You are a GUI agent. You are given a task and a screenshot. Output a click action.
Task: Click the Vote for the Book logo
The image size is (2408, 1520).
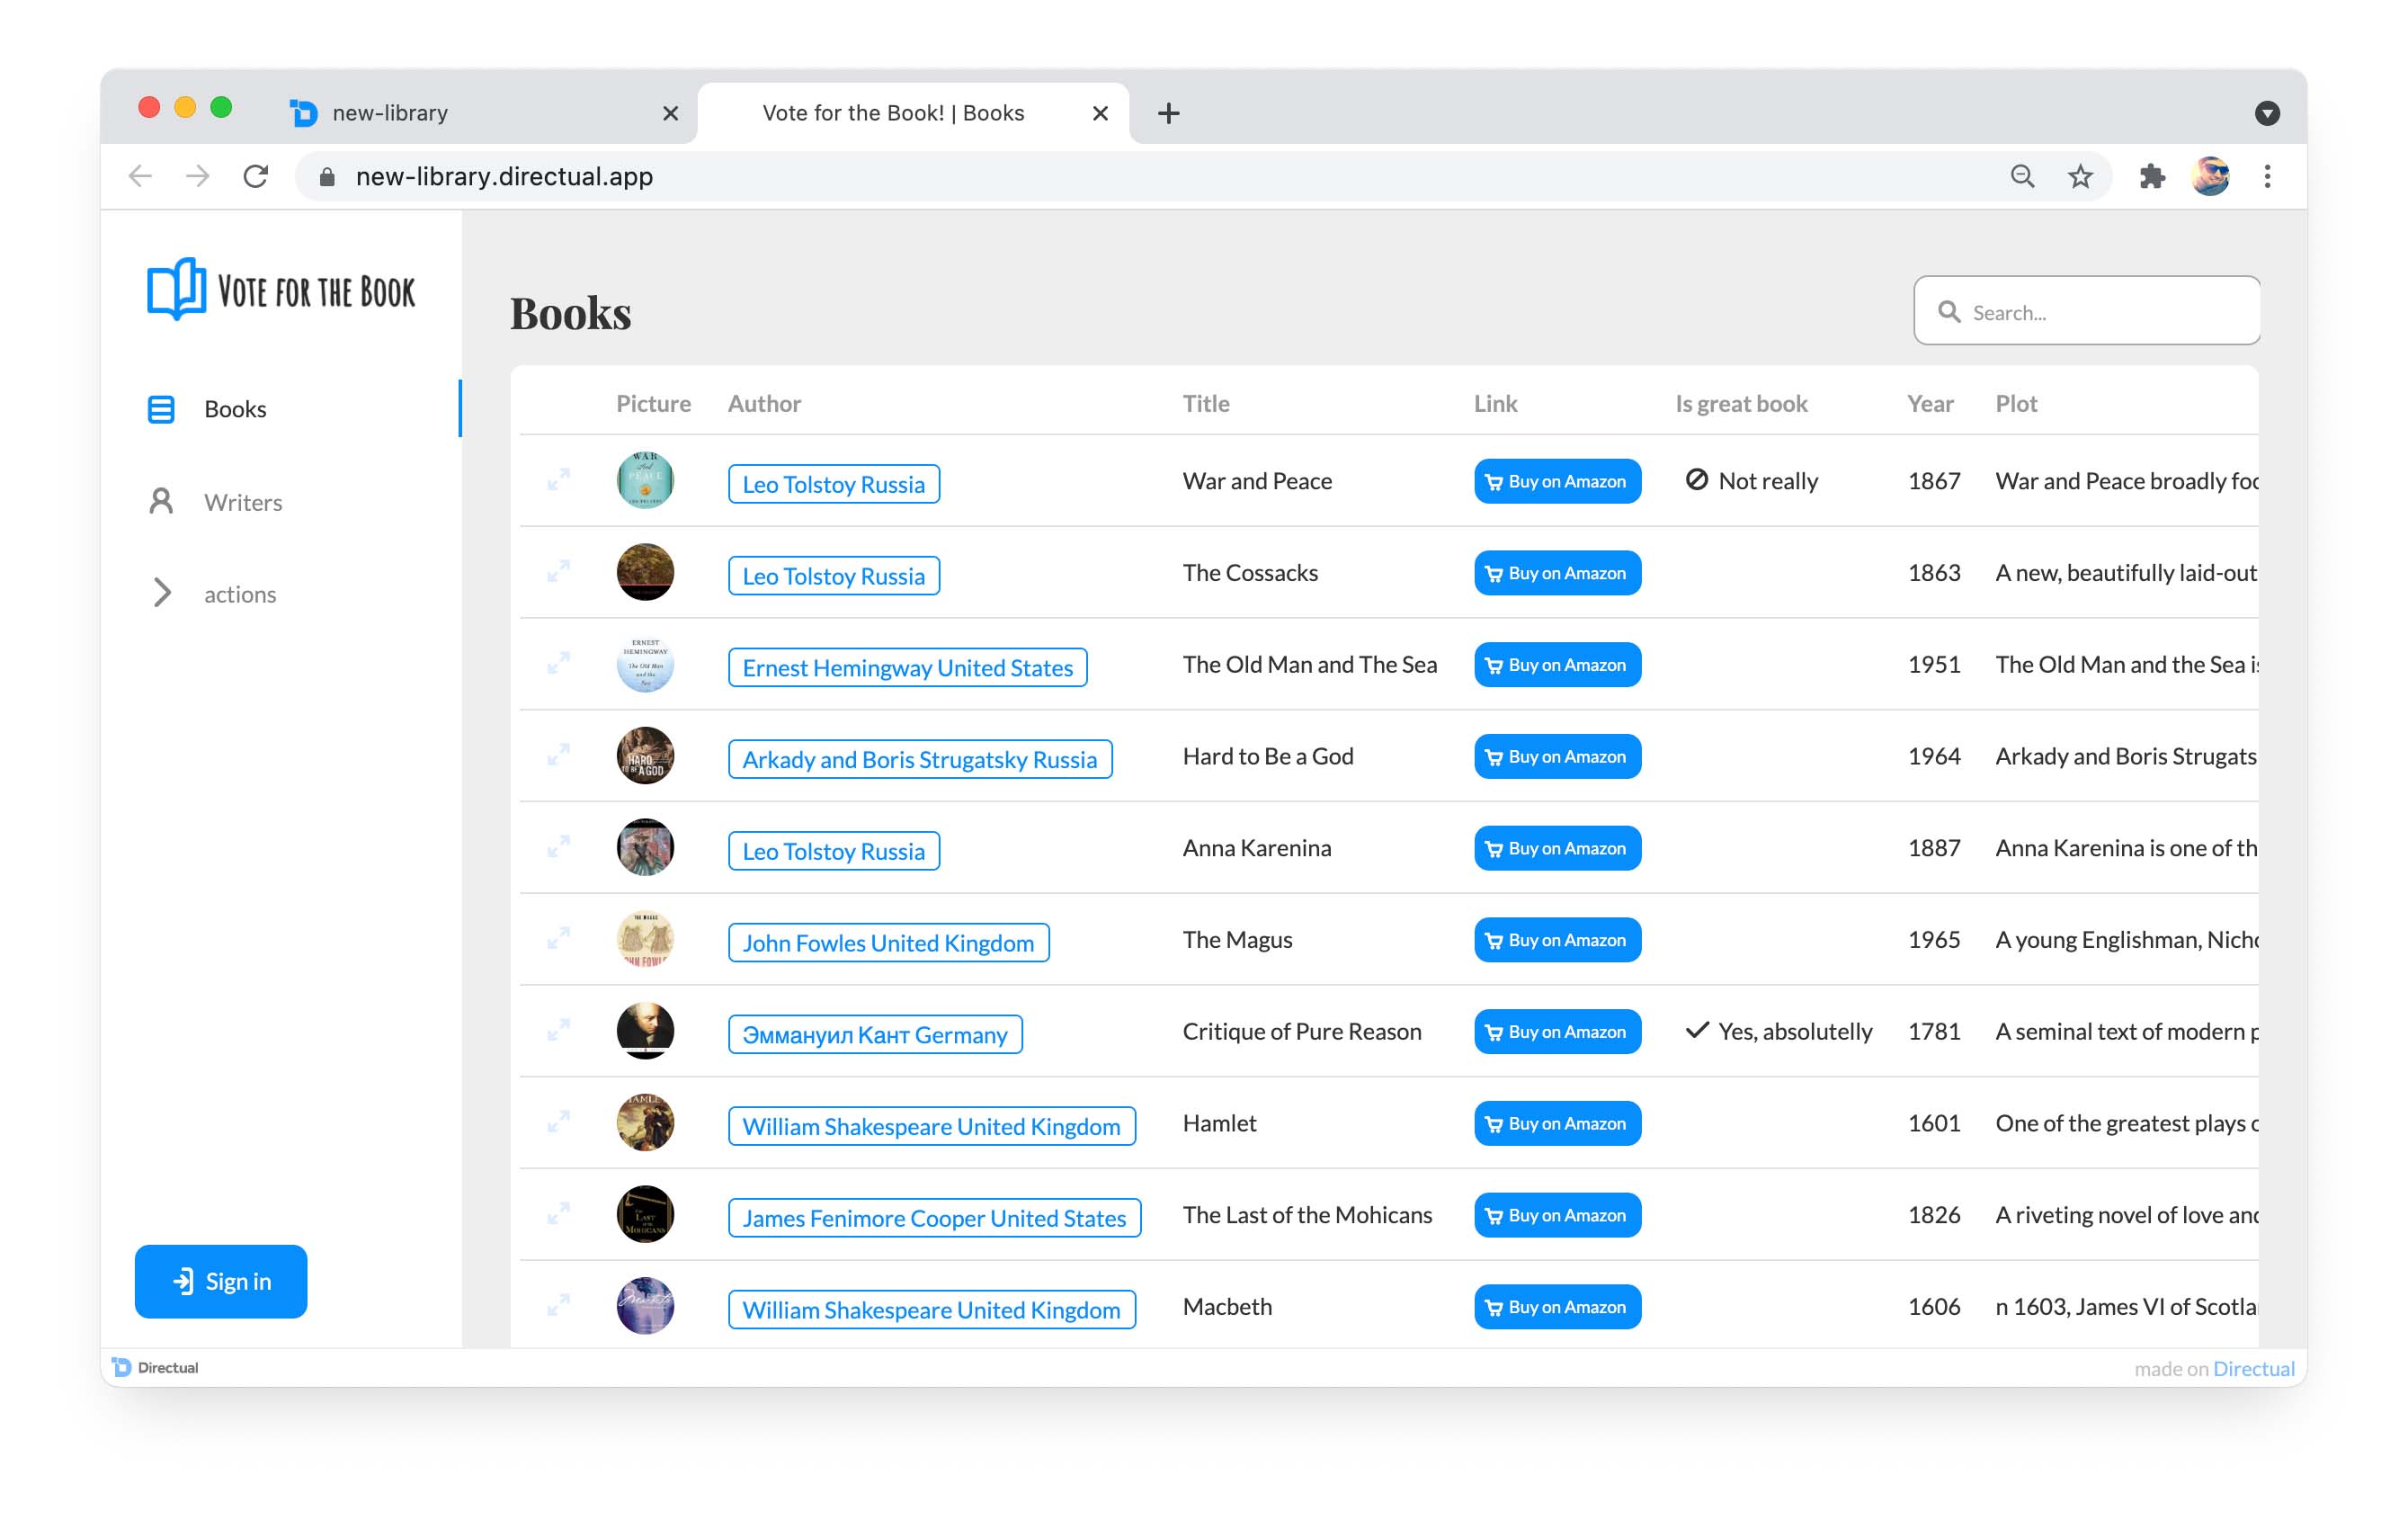[281, 290]
